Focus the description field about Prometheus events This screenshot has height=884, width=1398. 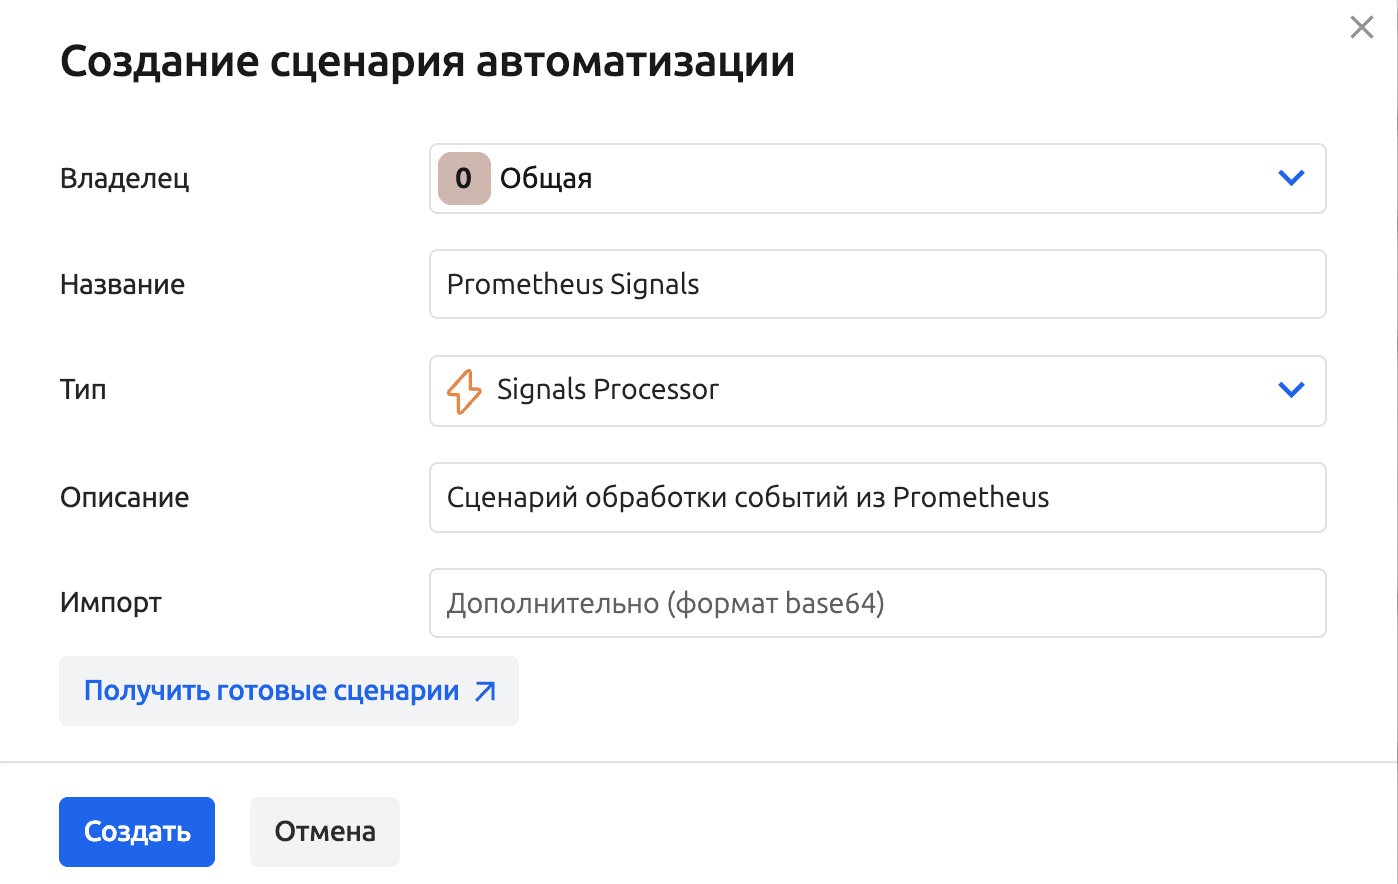coord(876,497)
